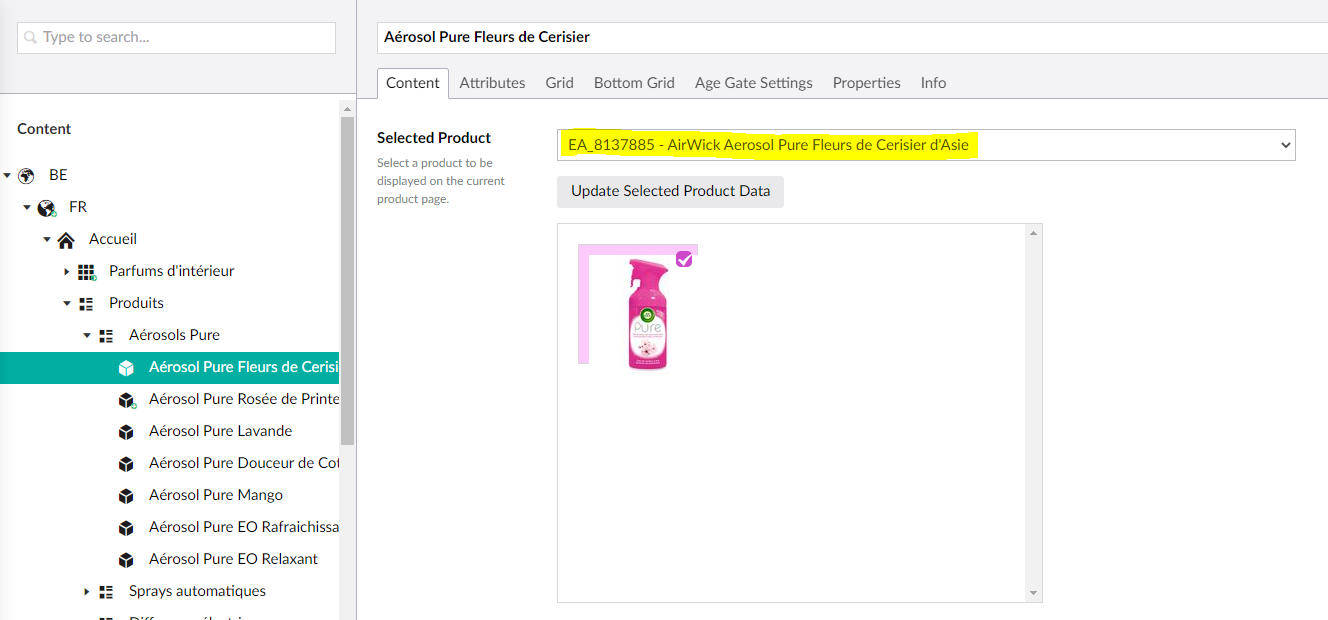Image resolution: width=1328 pixels, height=620 pixels.
Task: Click the FR label in the tree
Action: [78, 207]
